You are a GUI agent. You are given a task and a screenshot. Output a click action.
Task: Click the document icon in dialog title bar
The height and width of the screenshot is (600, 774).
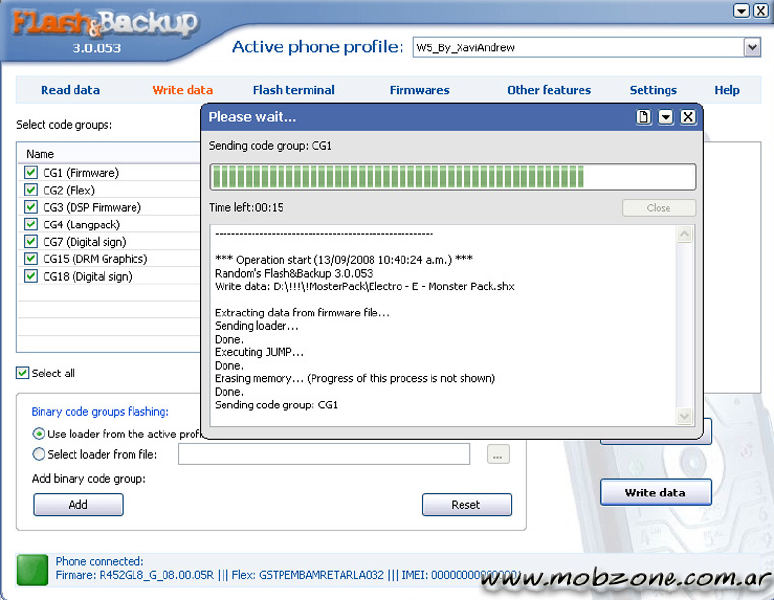click(x=644, y=117)
